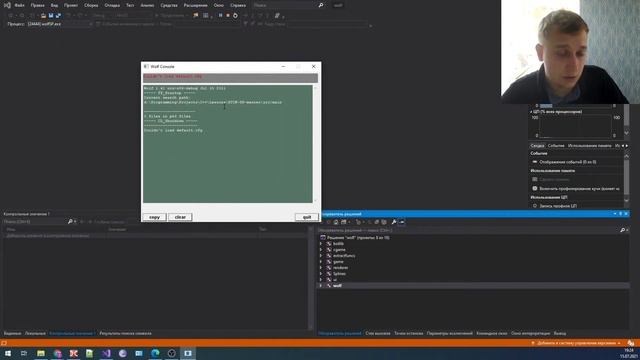Expand the wolf project node
The width and height of the screenshot is (640, 360).
(x=321, y=286)
